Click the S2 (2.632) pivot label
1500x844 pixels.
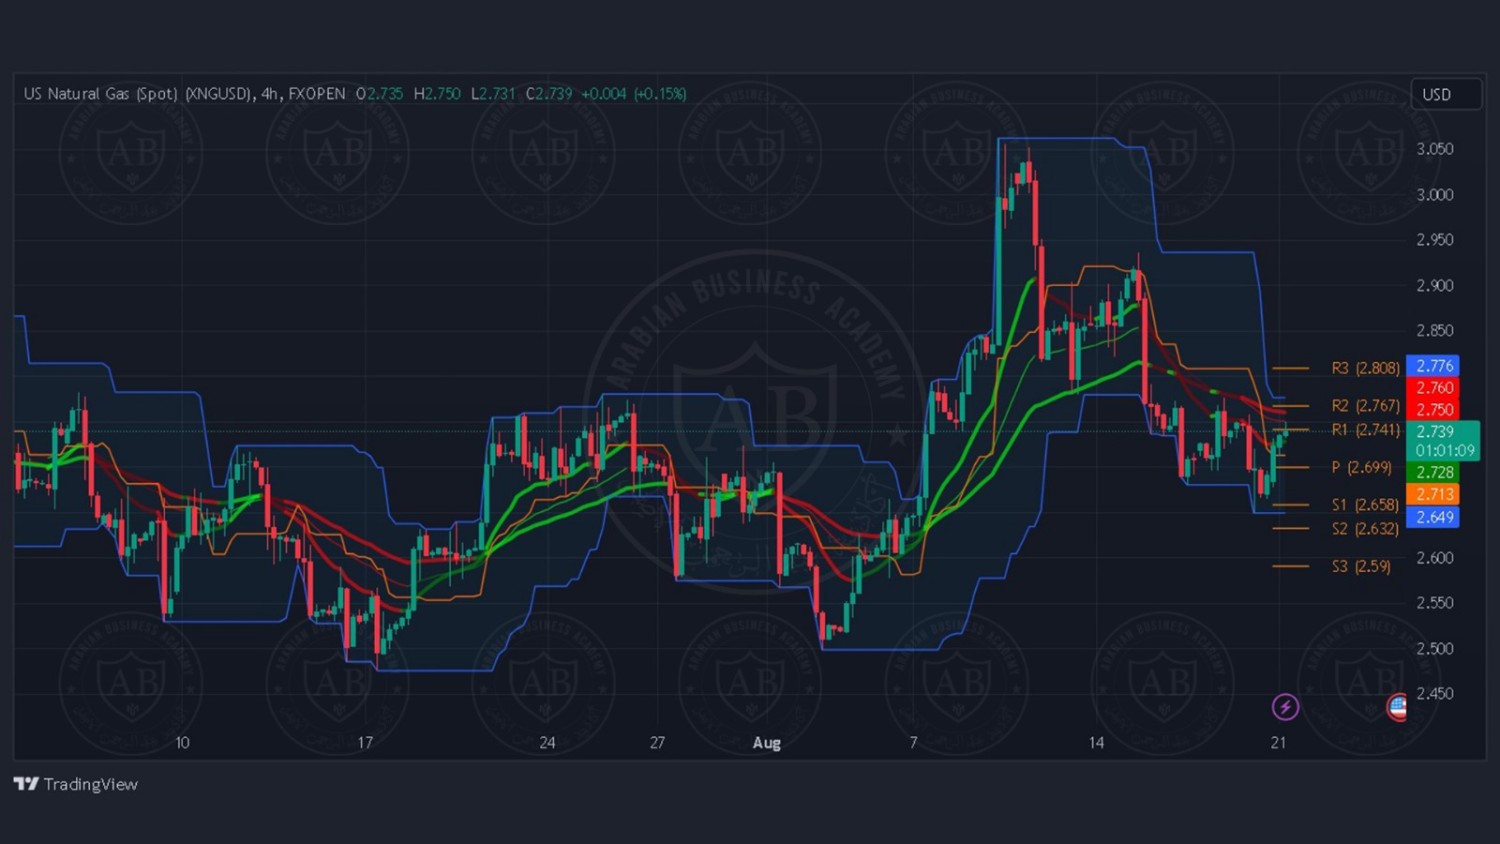pos(1365,528)
